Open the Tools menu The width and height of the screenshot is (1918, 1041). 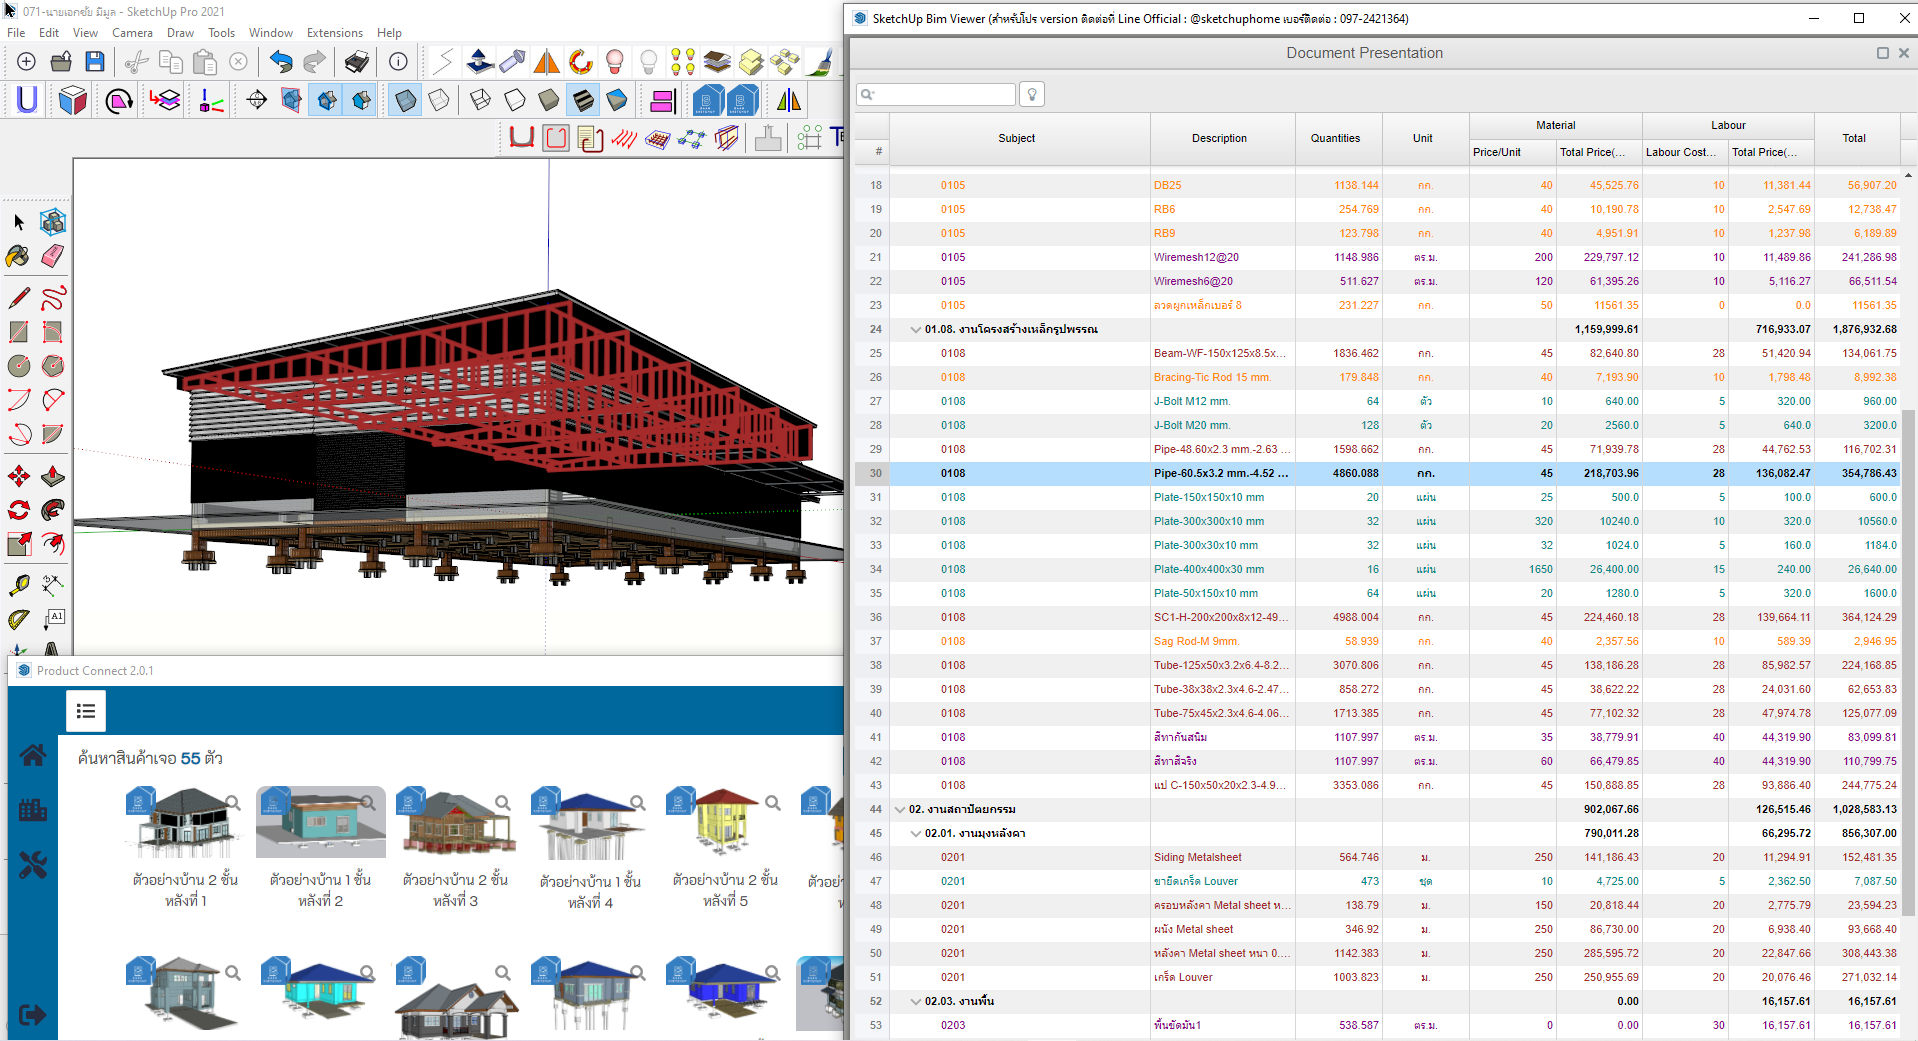[221, 33]
